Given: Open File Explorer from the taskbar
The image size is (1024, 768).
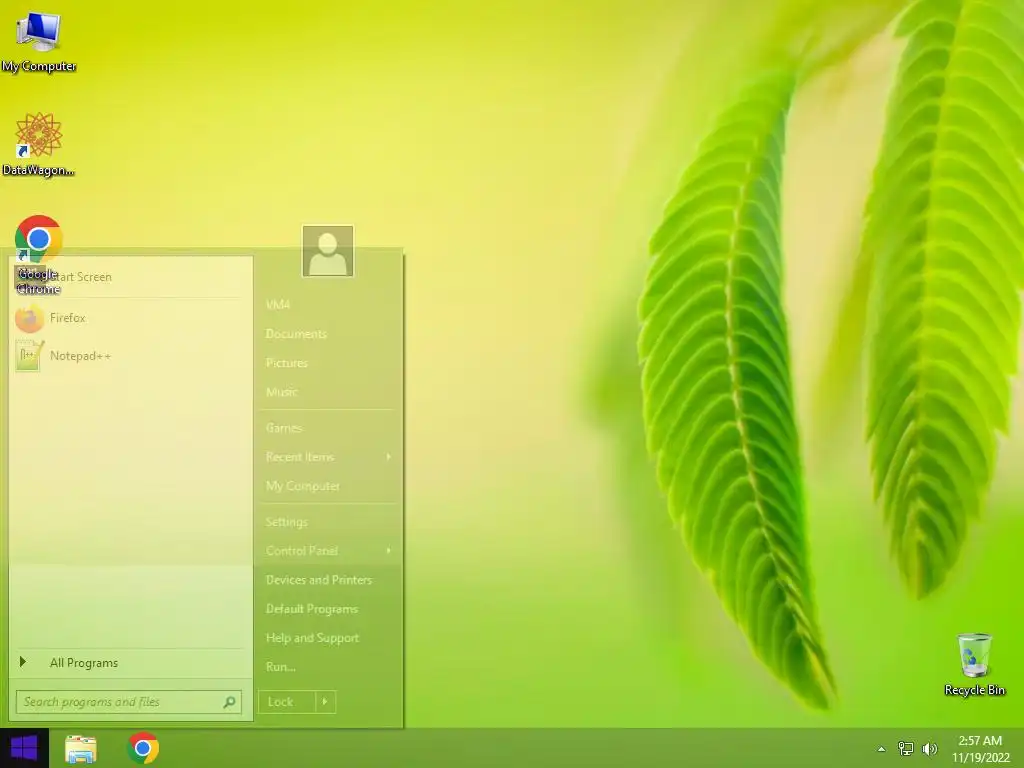Looking at the screenshot, I should [81, 748].
